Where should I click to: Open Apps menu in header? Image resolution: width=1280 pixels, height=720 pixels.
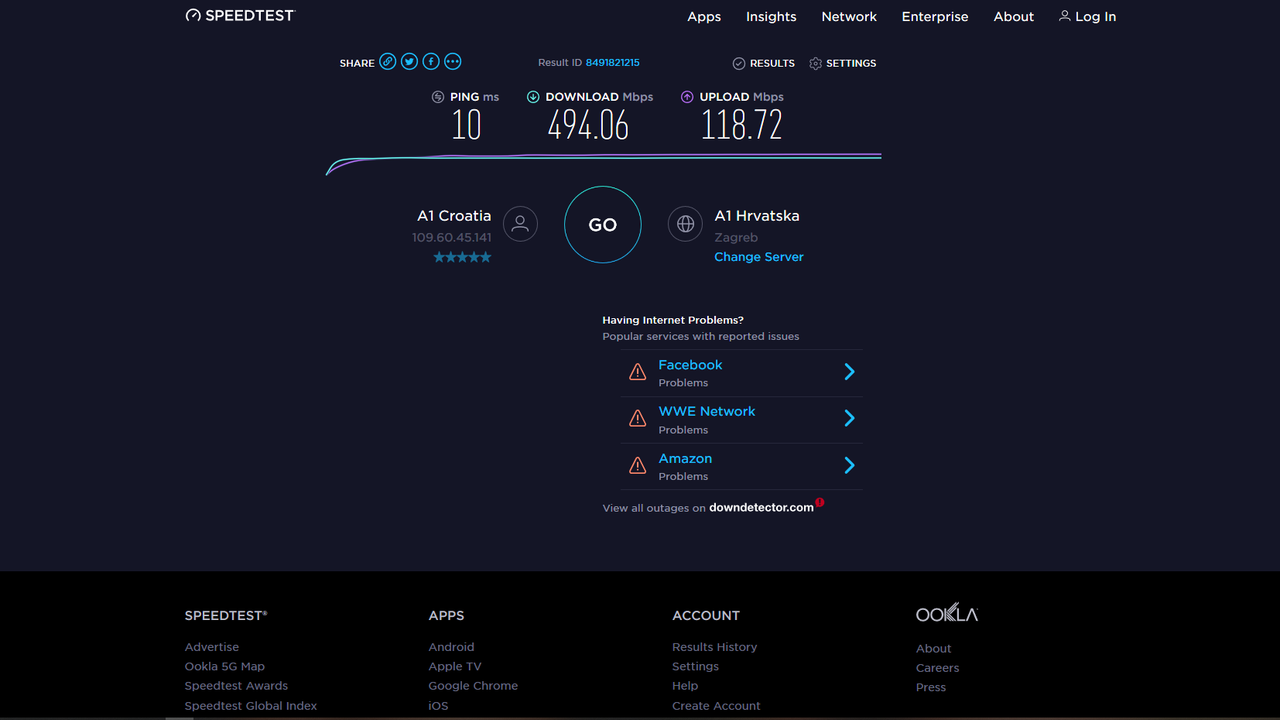704,17
